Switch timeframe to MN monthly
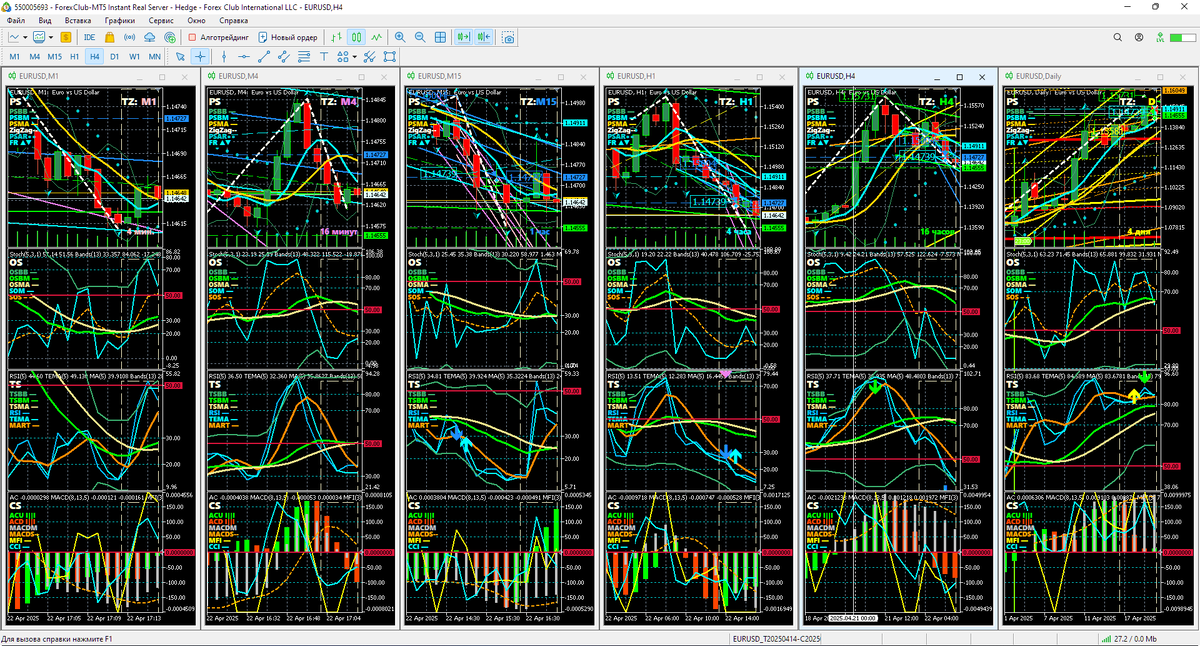This screenshot has height=646, width=1200. (x=154, y=57)
